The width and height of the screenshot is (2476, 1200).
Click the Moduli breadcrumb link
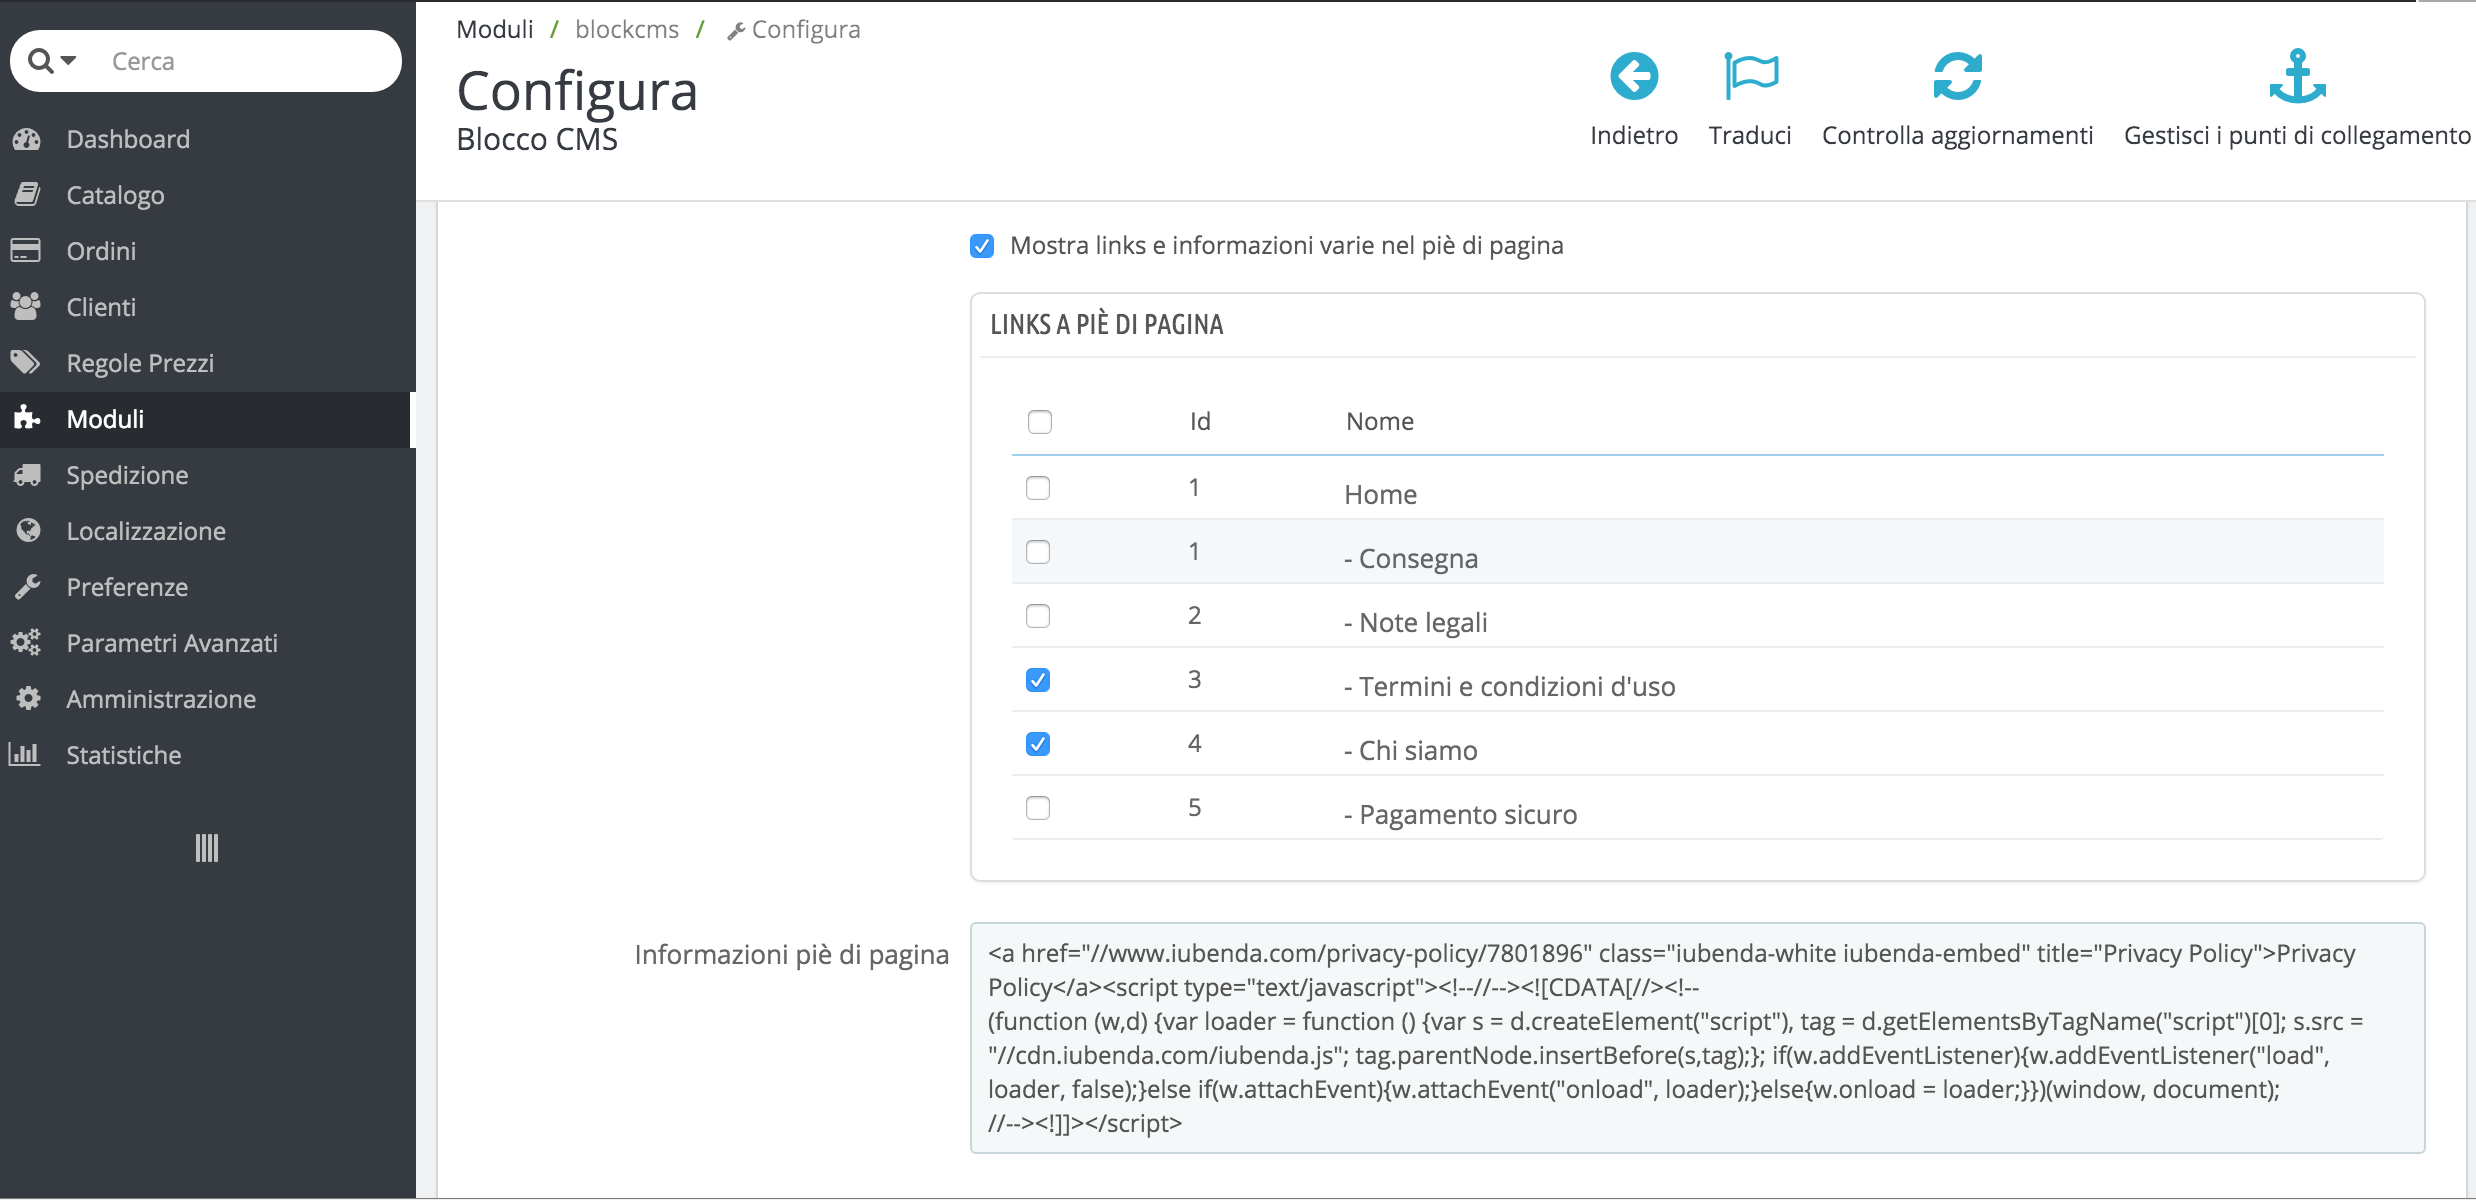(x=495, y=28)
